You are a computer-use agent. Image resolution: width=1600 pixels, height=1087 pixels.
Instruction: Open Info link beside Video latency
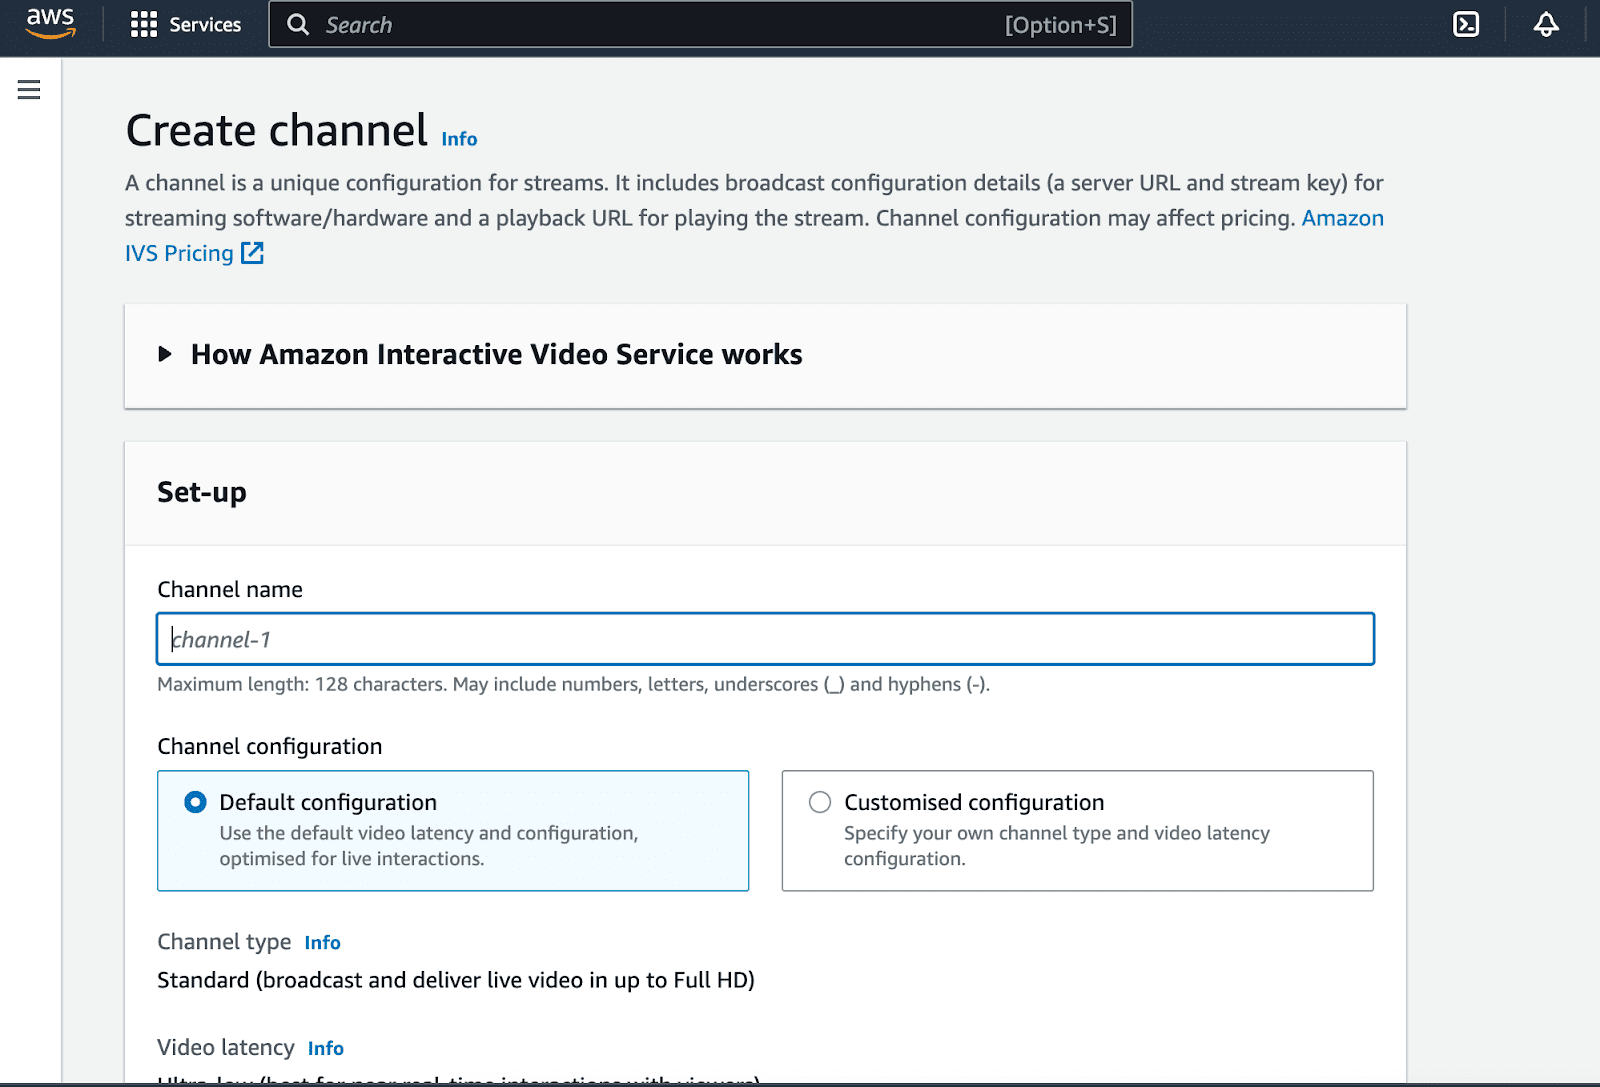325,1048
